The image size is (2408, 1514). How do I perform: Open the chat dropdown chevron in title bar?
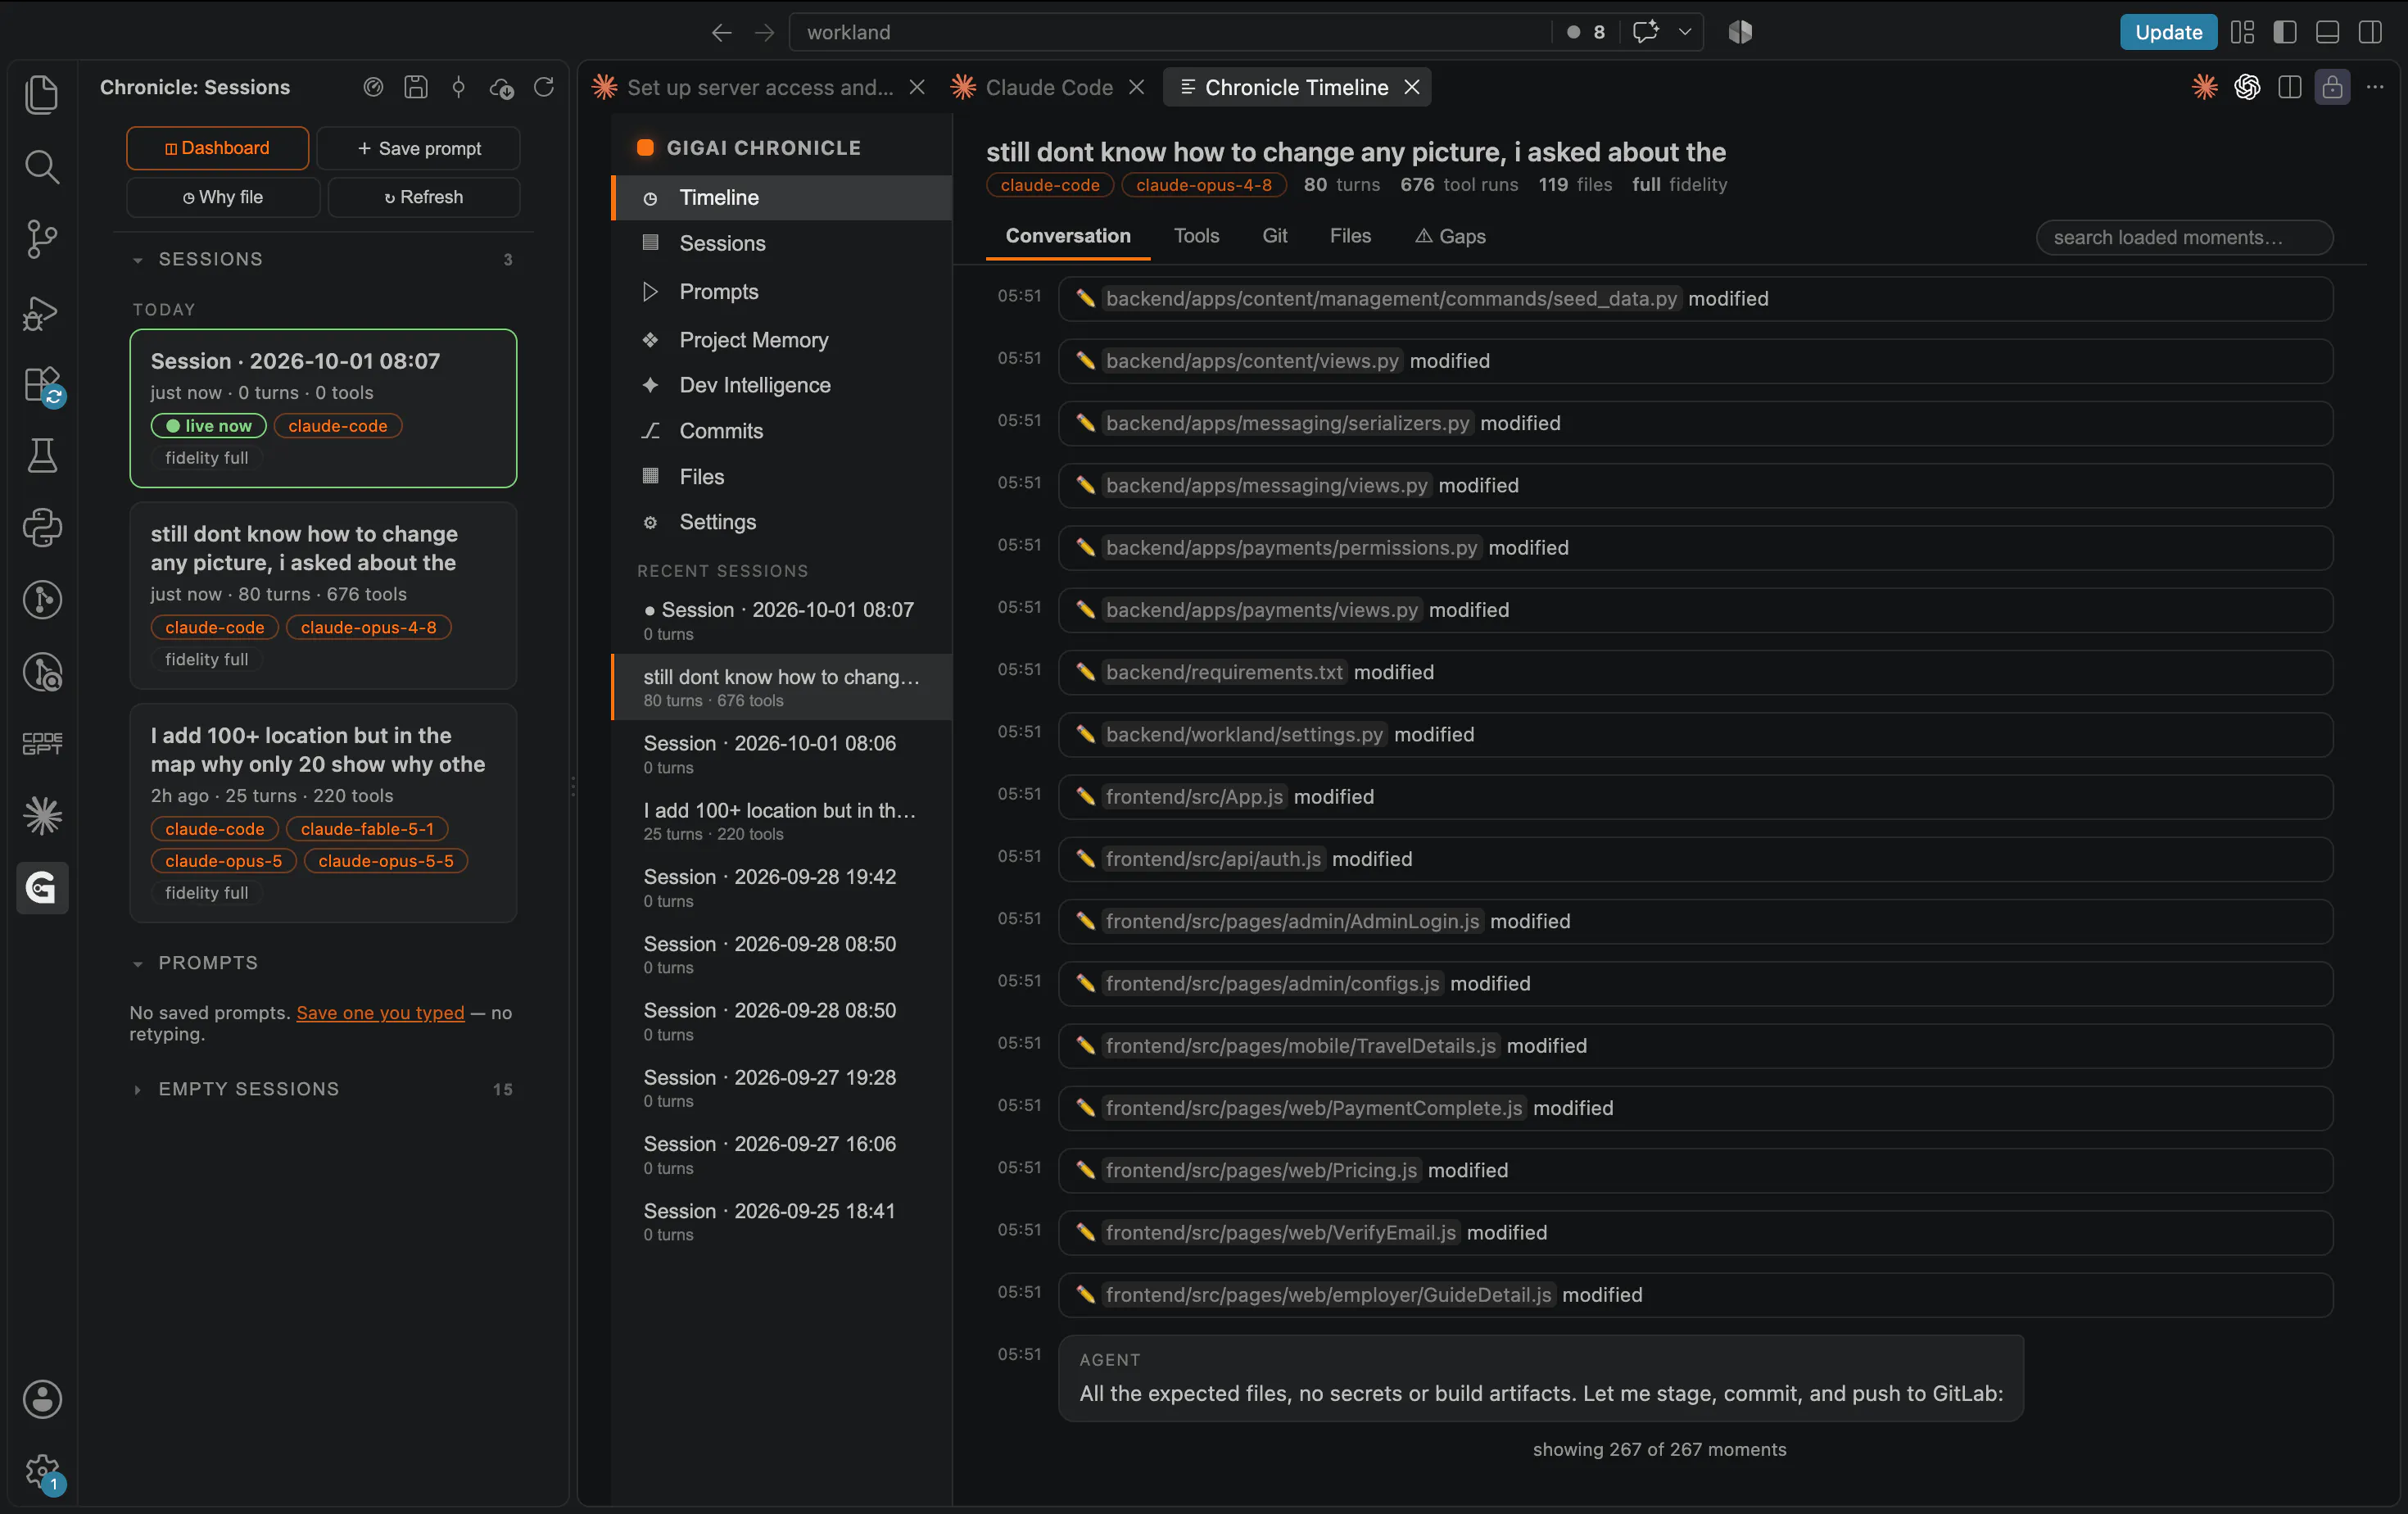[1685, 32]
